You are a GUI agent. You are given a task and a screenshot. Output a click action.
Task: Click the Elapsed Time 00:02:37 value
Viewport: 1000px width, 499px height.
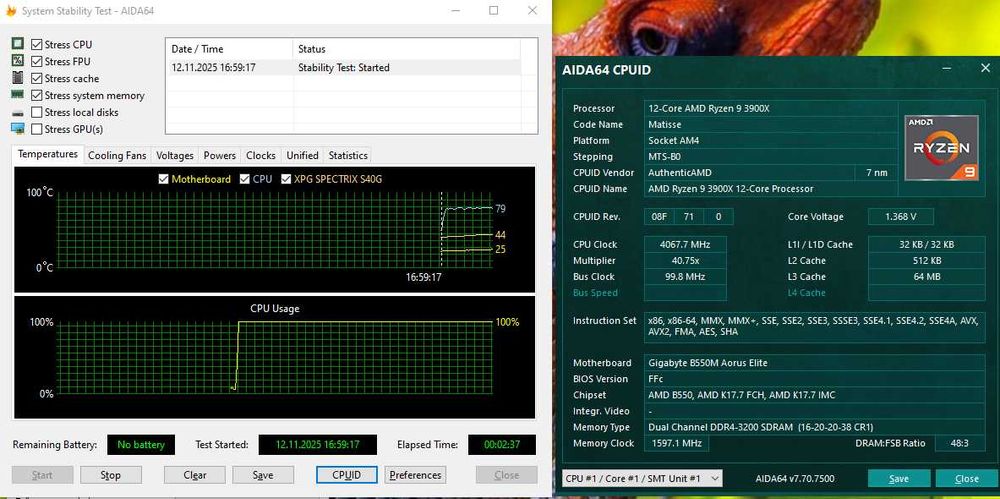(x=502, y=445)
